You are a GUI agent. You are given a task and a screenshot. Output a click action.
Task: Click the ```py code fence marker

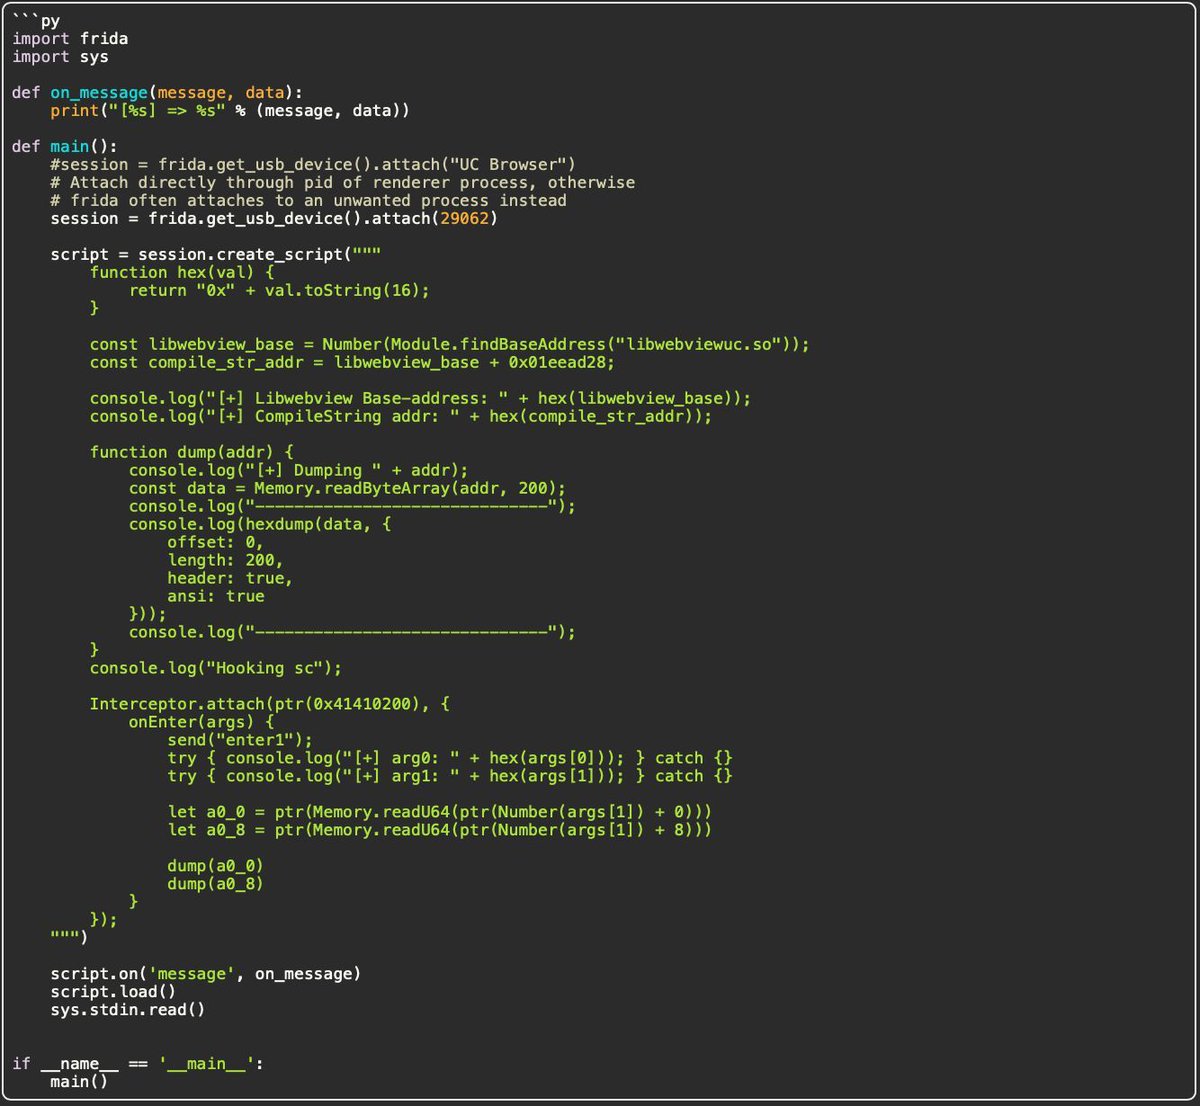point(37,21)
